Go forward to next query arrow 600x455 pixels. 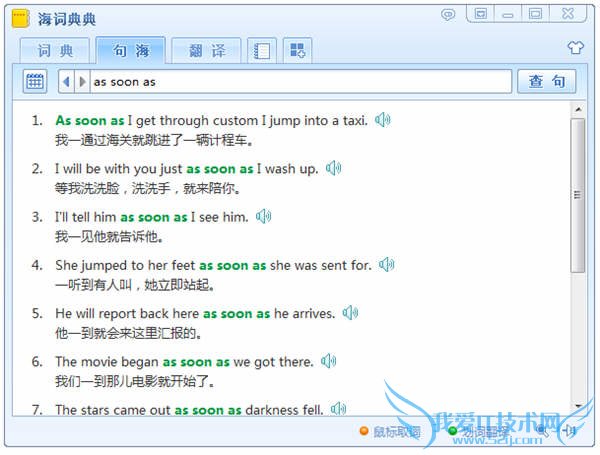pos(82,82)
